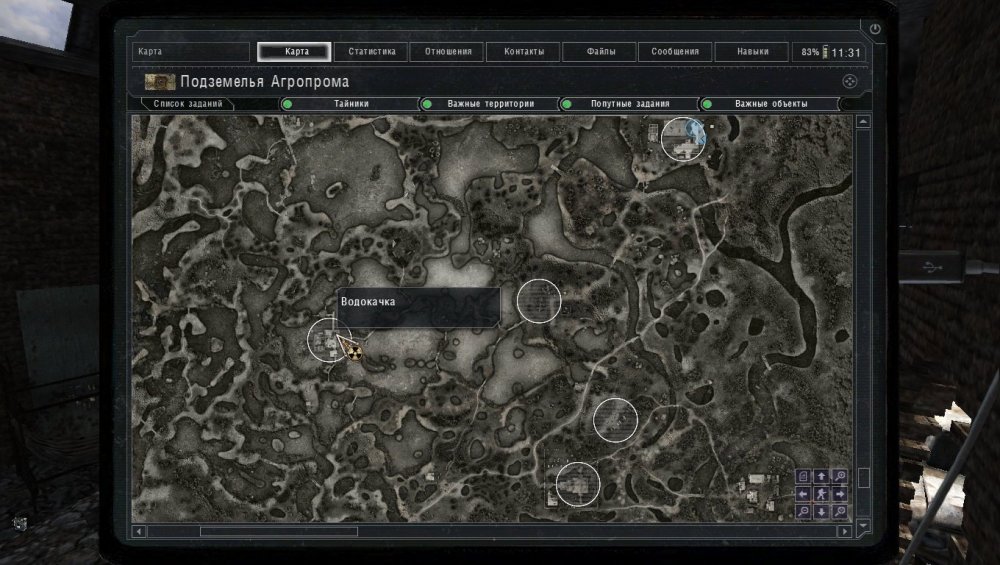Select the lower of the two circles in the map's bottom right
Viewport: 1000px width, 565px height.
(x=578, y=484)
